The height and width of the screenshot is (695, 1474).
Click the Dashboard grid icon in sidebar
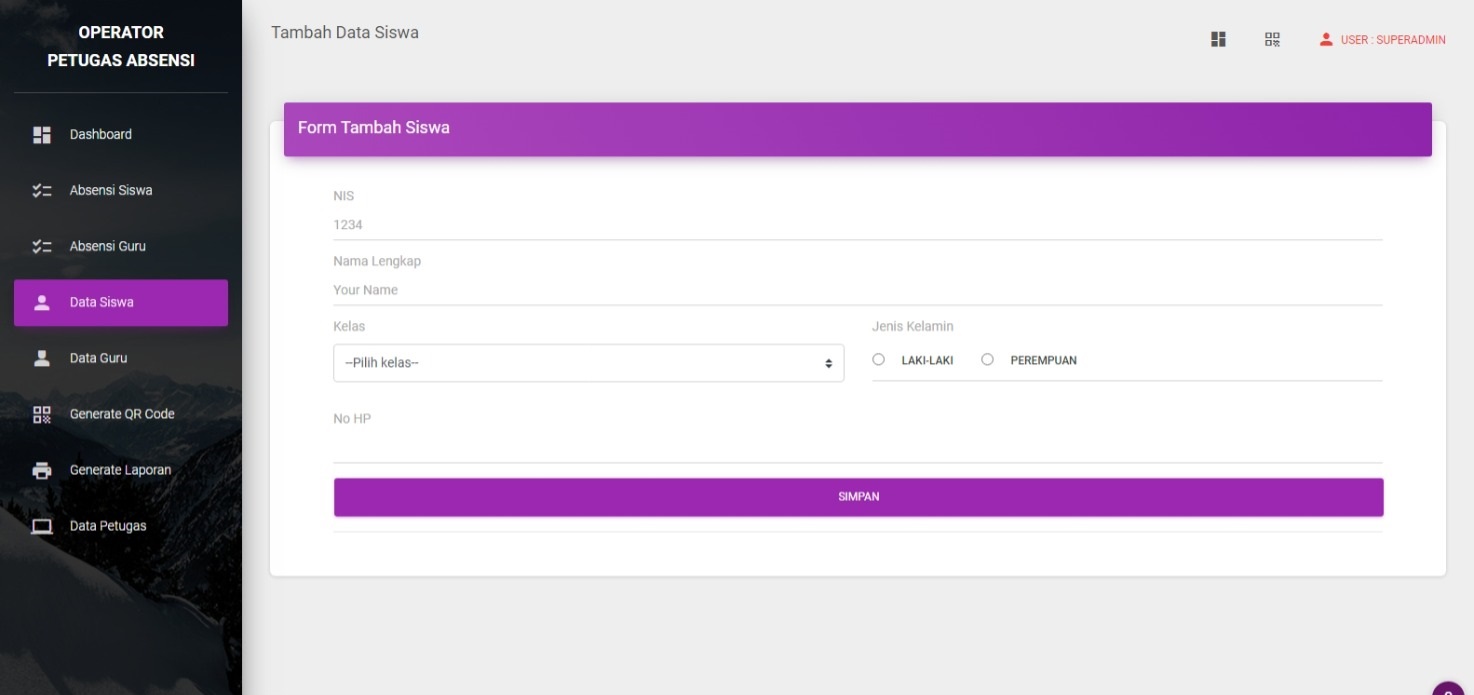pos(42,135)
